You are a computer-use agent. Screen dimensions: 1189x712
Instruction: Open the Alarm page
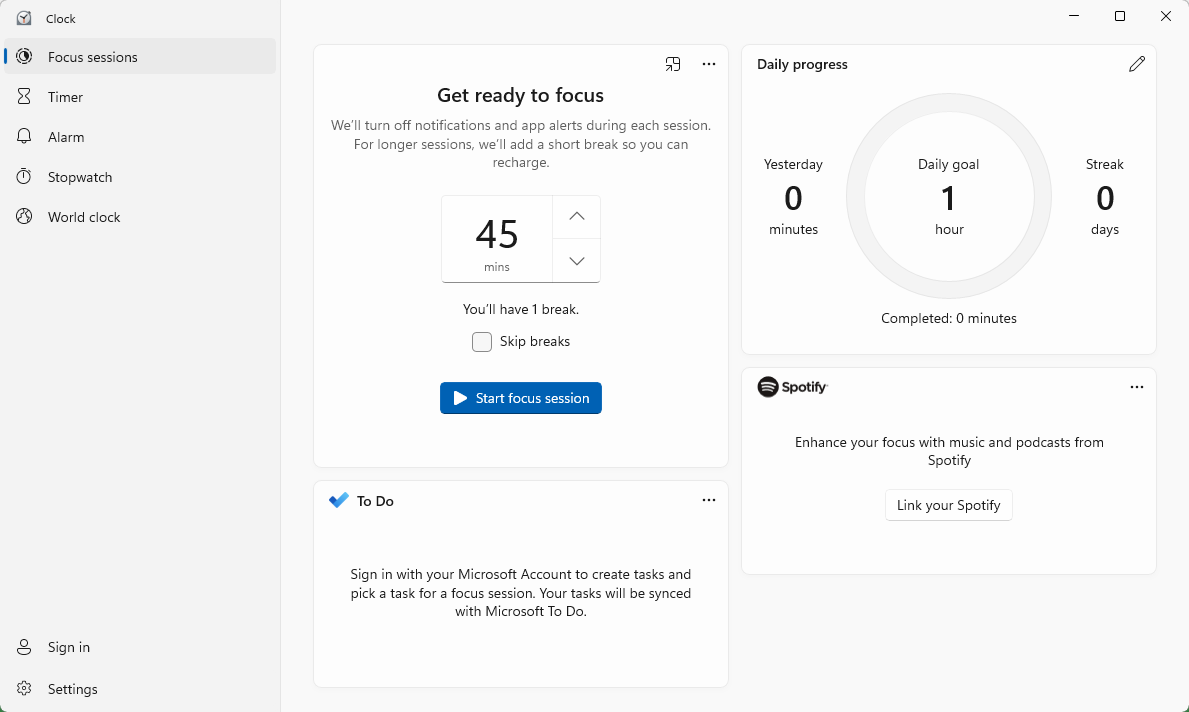tap(66, 137)
